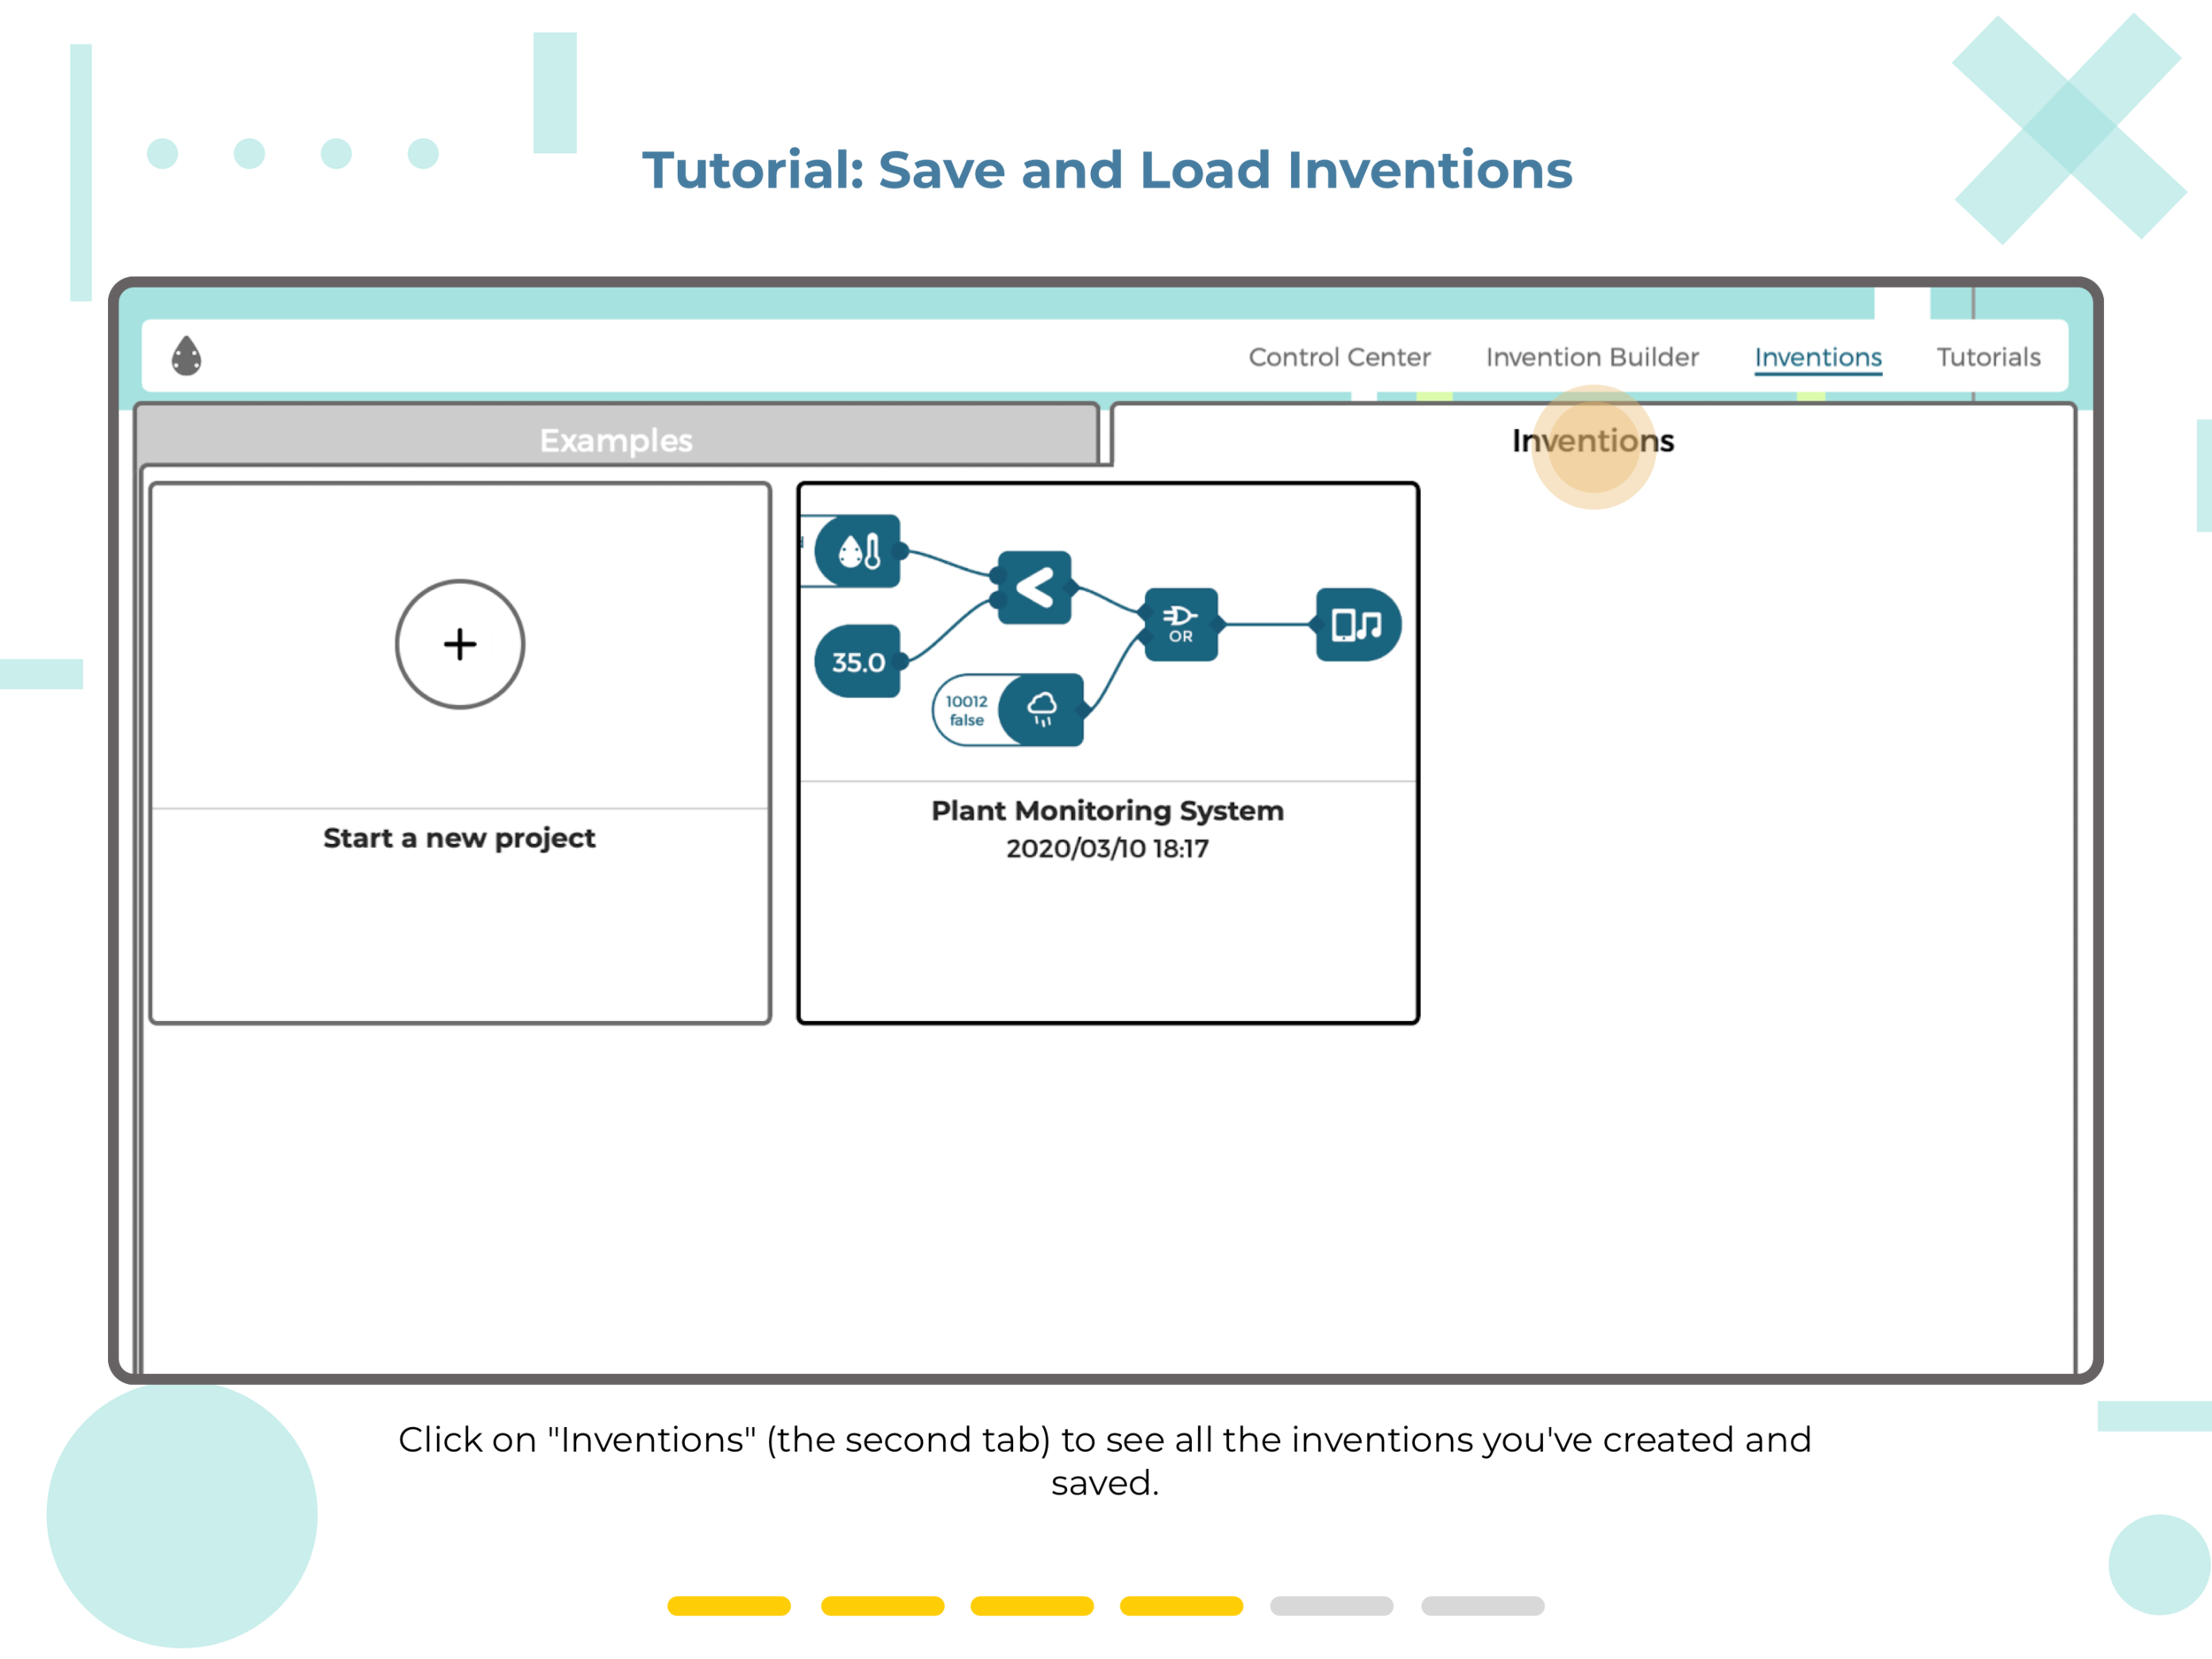Image resolution: width=2212 pixels, height=1659 pixels.
Task: Click the 10012 false label
Action: click(x=966, y=710)
